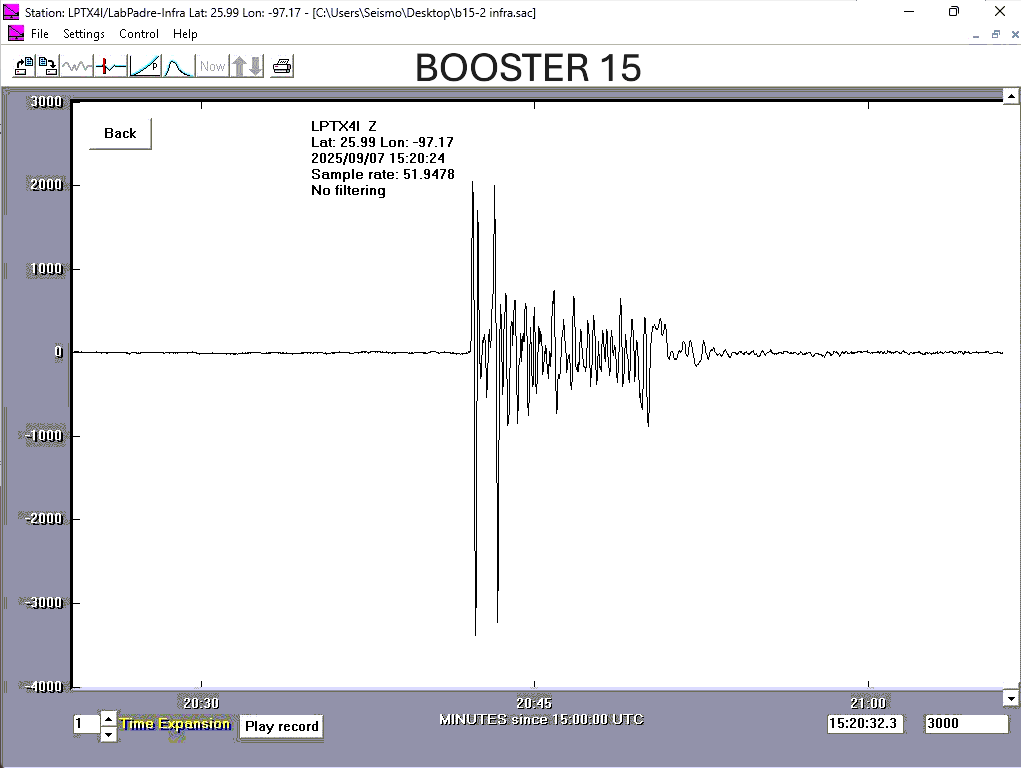Open the Control menu

tap(139, 34)
